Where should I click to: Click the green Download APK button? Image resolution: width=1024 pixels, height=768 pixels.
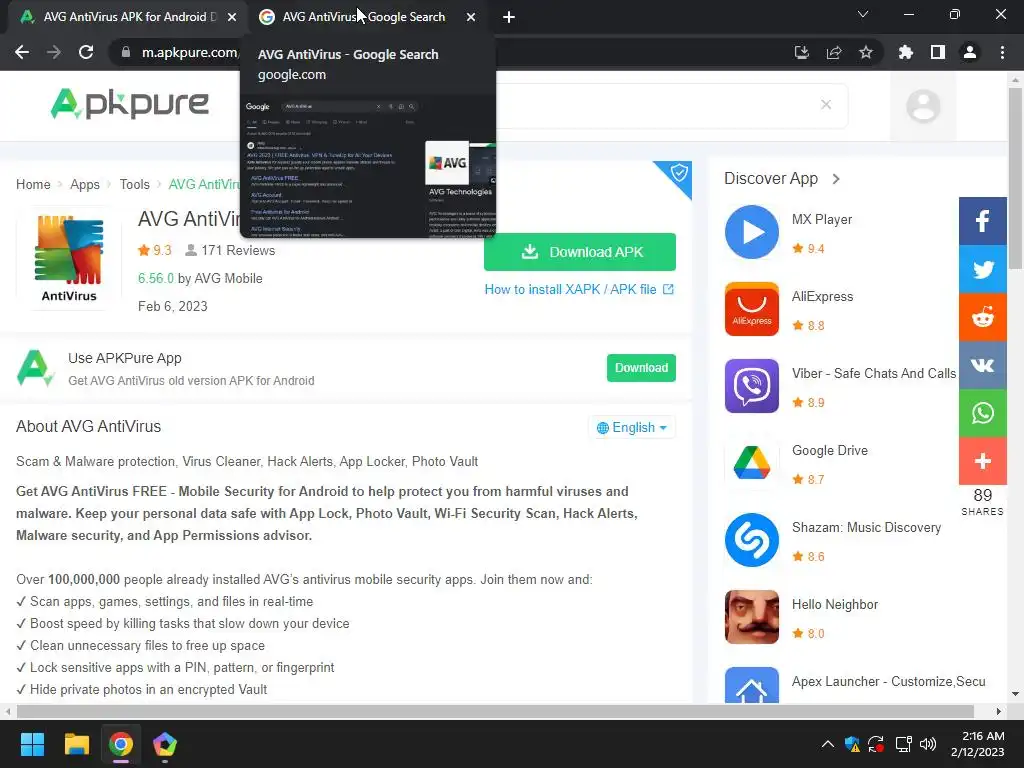click(x=580, y=252)
